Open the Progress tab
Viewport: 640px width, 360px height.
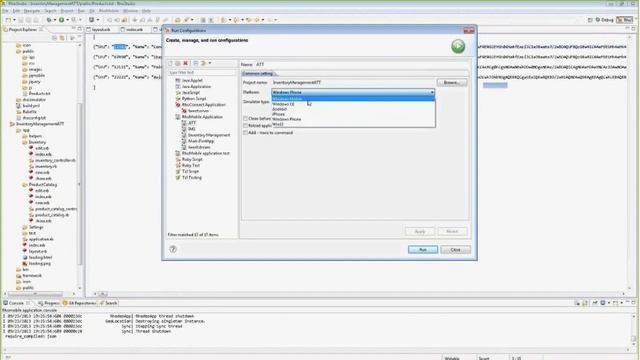tap(49, 303)
